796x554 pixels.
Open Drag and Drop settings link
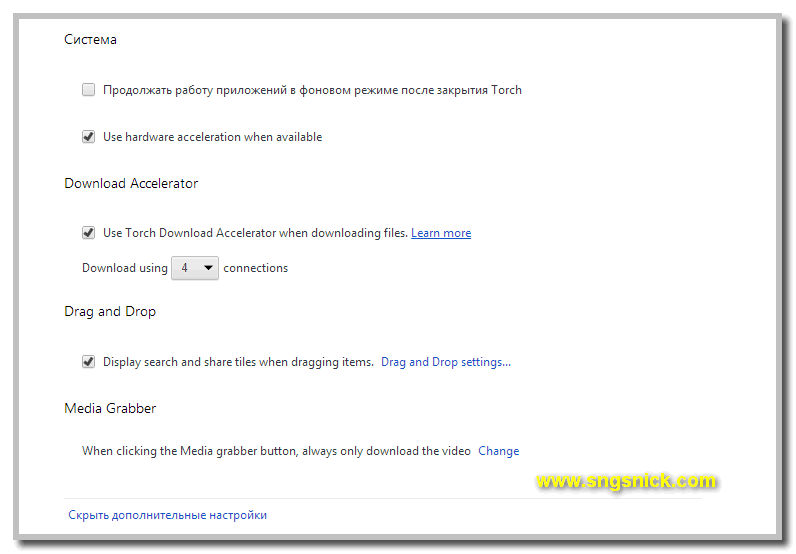pyautogui.click(x=446, y=362)
